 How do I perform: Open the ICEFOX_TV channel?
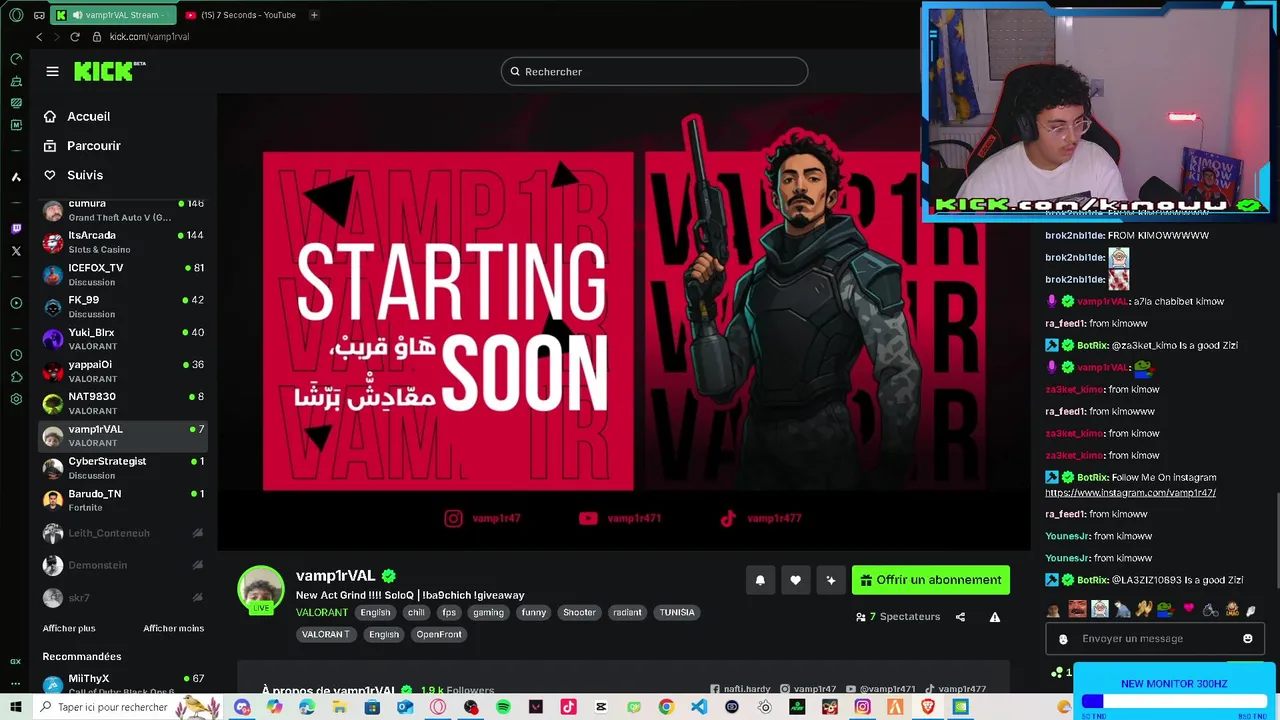coord(123,274)
